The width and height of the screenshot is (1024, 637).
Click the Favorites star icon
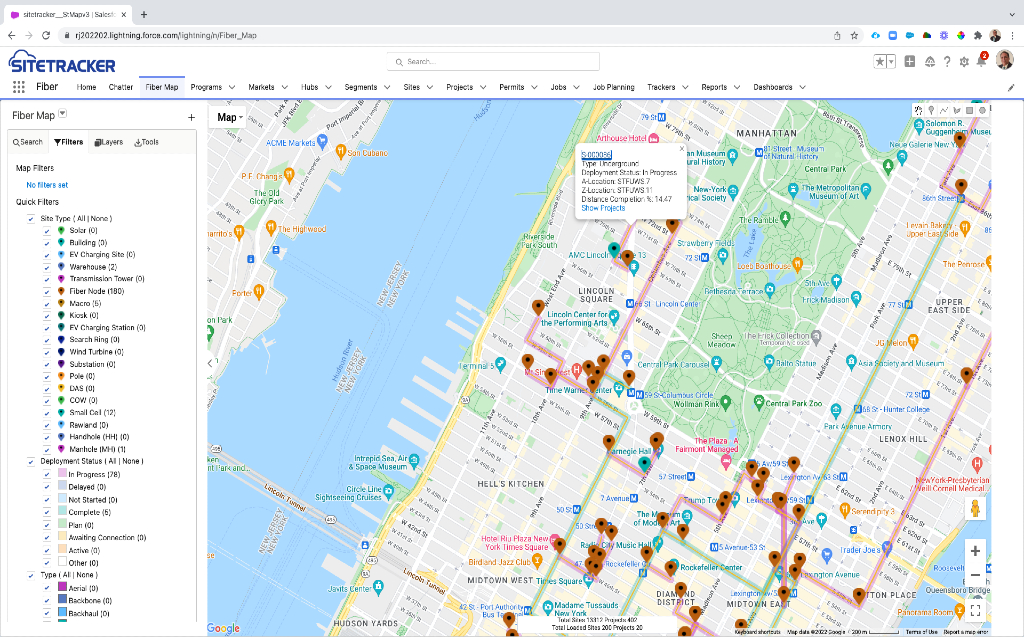(x=880, y=61)
